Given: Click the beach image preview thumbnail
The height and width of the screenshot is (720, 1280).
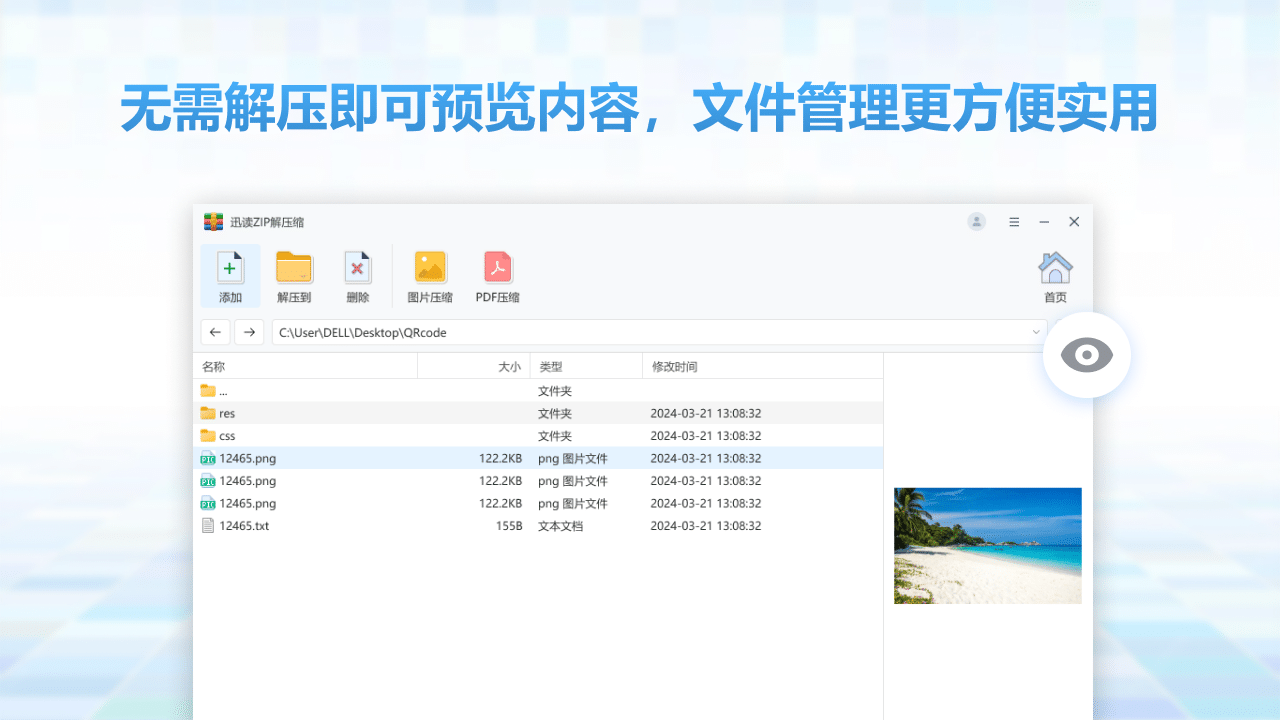Looking at the screenshot, I should tap(987, 545).
